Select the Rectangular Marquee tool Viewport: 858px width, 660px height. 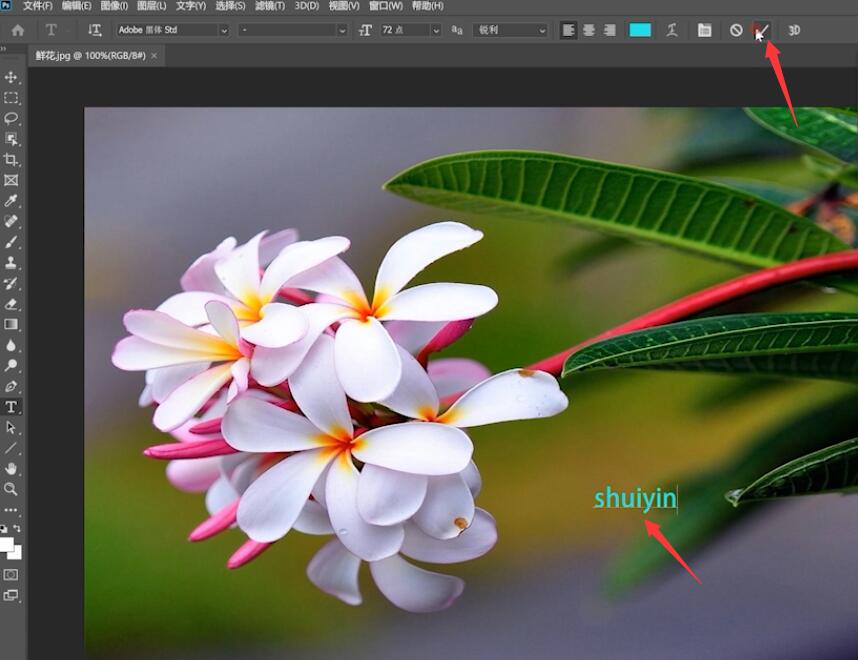(x=11, y=98)
